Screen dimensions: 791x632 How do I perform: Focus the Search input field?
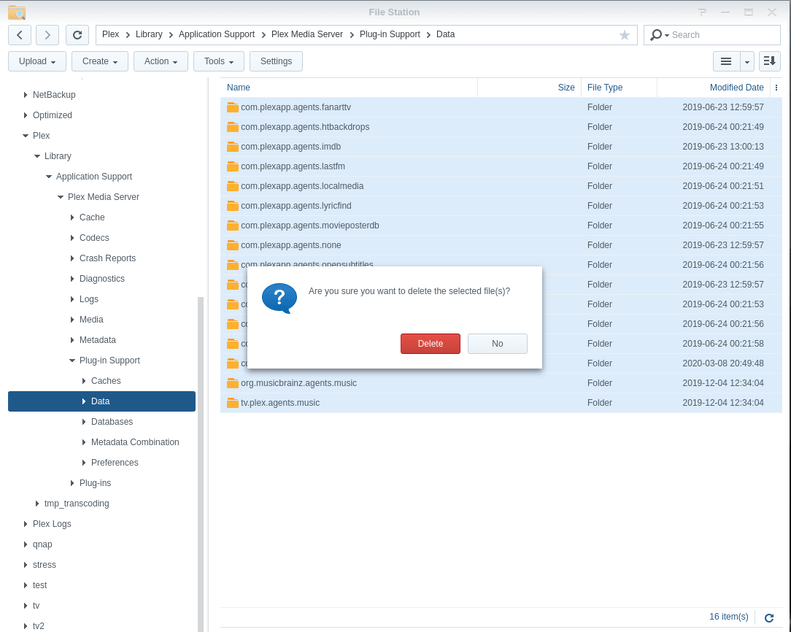pyautogui.click(x=724, y=35)
